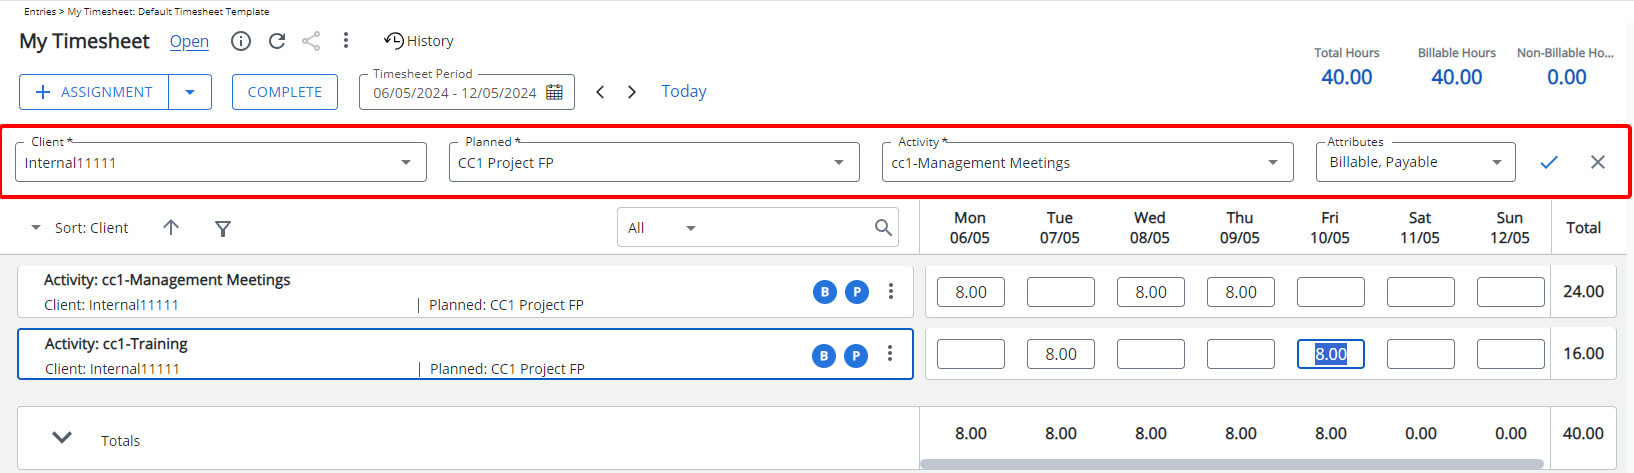Click Non-Billable Hours 0.00 value
Image resolution: width=1634 pixels, height=473 pixels.
coord(1567,77)
